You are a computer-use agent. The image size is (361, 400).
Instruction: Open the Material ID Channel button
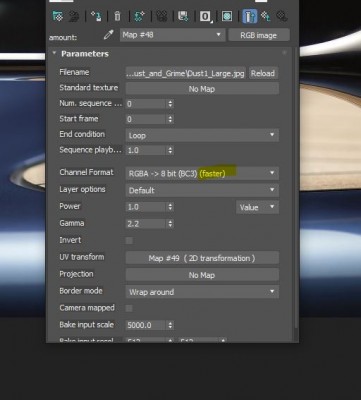[x=205, y=16]
